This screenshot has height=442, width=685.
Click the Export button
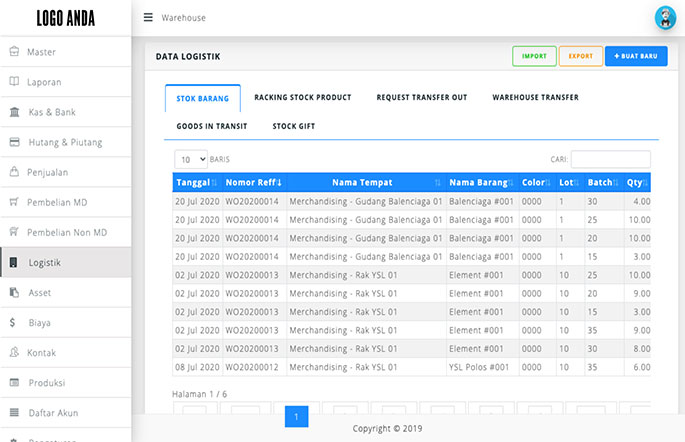[x=581, y=56]
